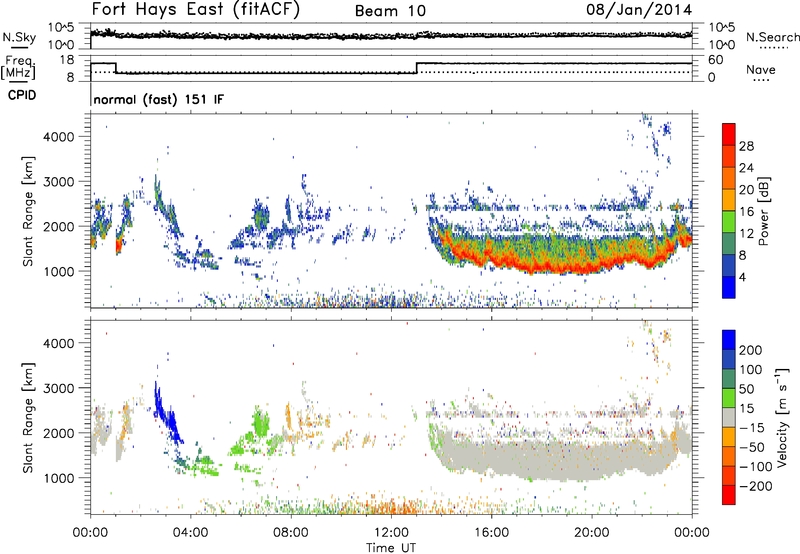This screenshot has width=800, height=554.
Task: Click the gray segment of velocity colorbar
Action: tap(729, 417)
